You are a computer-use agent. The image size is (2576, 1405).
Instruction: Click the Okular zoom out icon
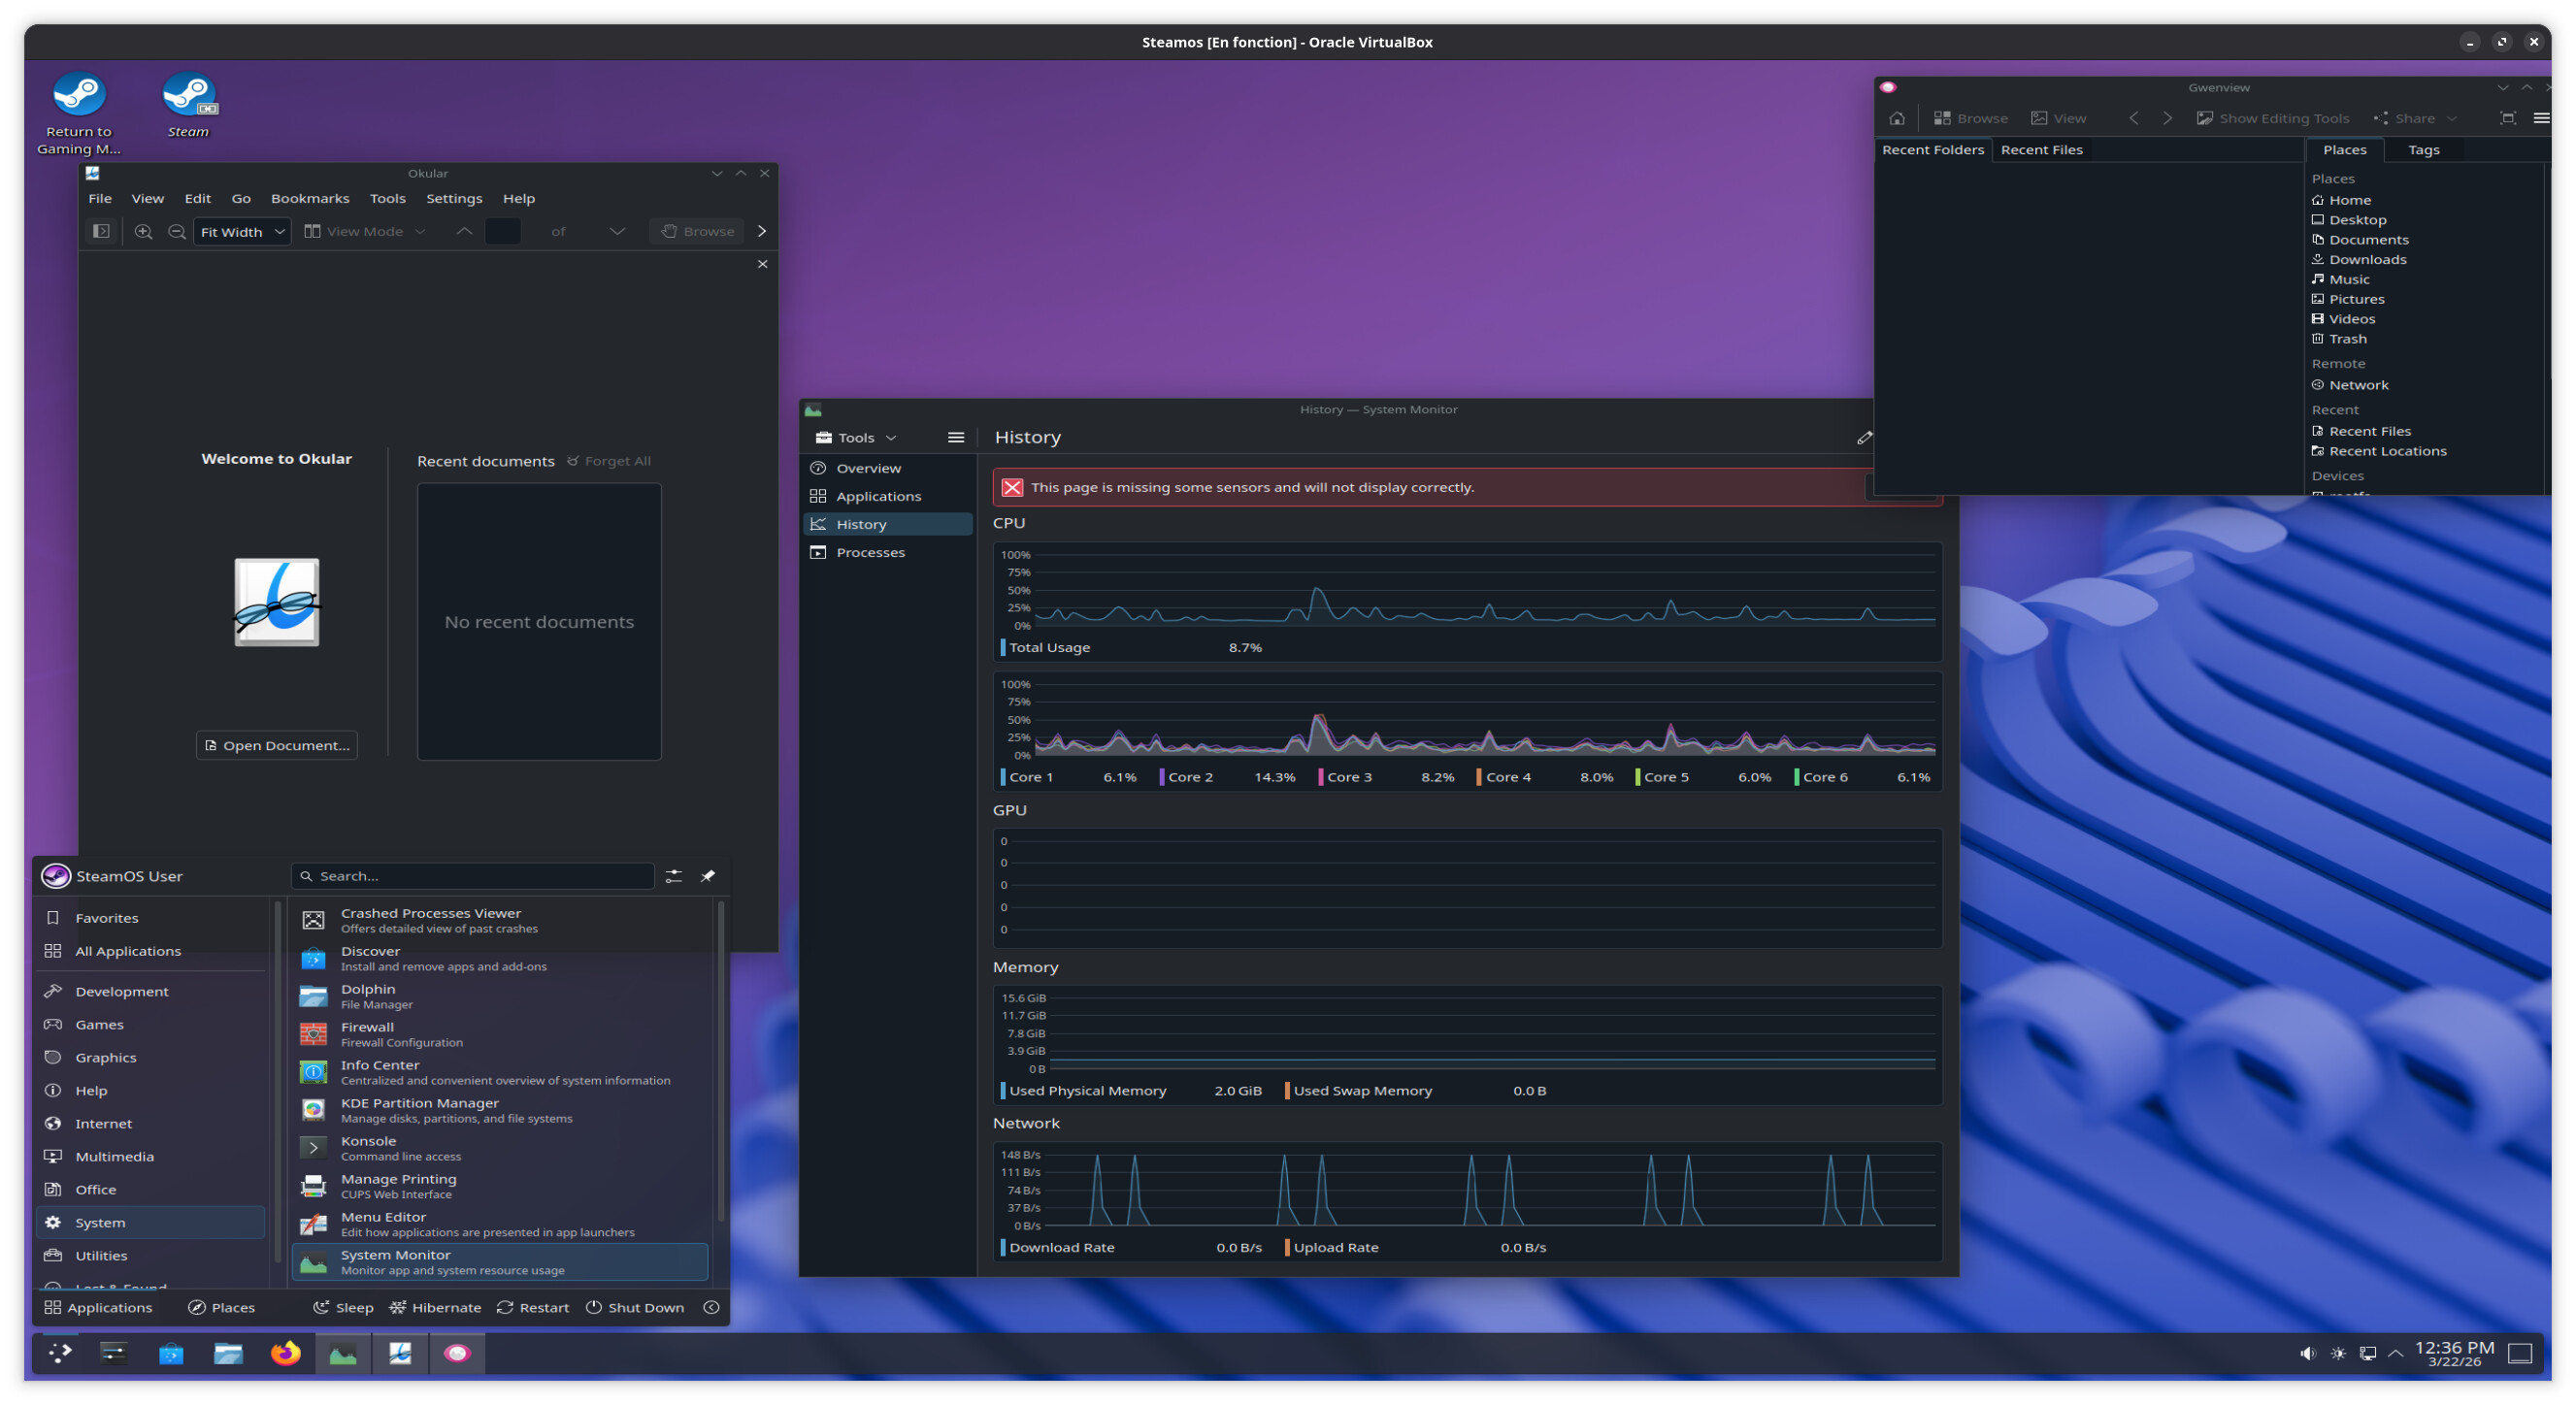(177, 231)
